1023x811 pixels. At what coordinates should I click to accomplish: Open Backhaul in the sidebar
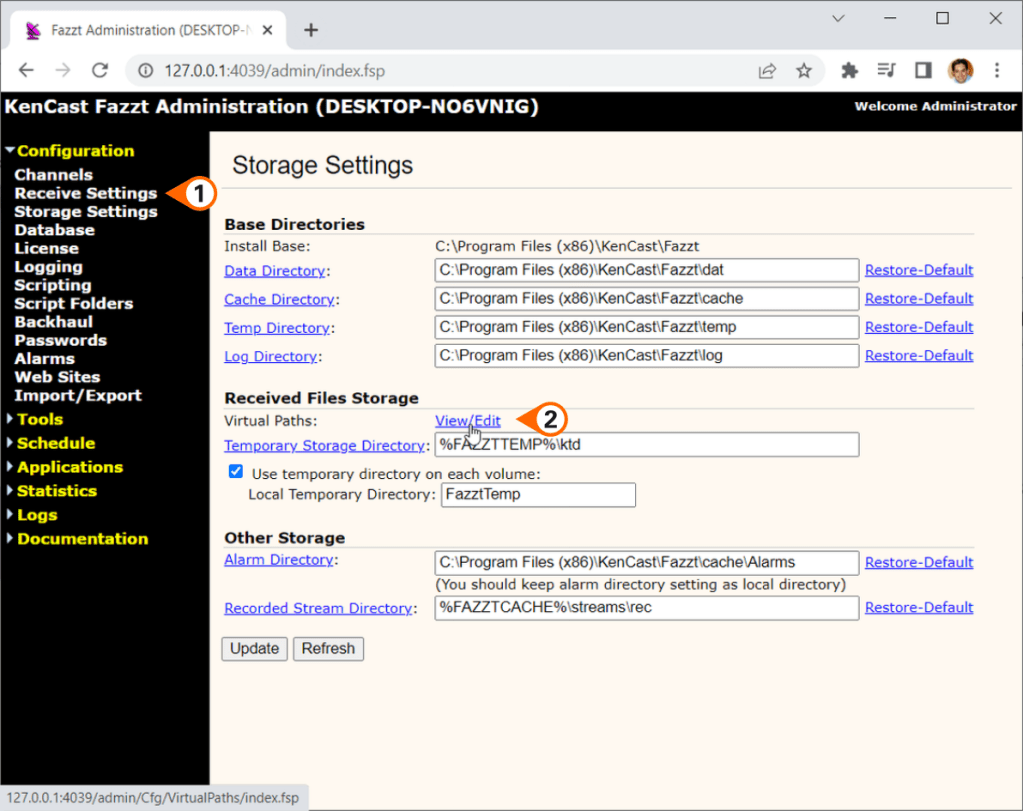(53, 322)
